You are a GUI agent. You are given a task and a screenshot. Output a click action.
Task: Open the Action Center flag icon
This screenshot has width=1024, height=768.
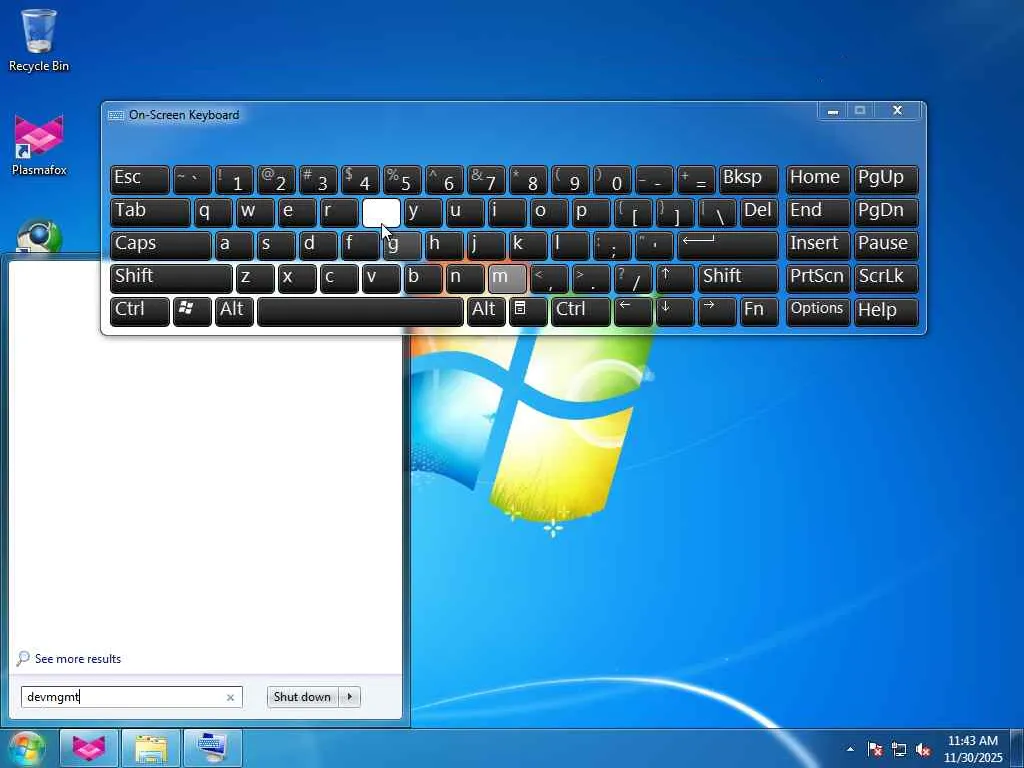click(875, 749)
